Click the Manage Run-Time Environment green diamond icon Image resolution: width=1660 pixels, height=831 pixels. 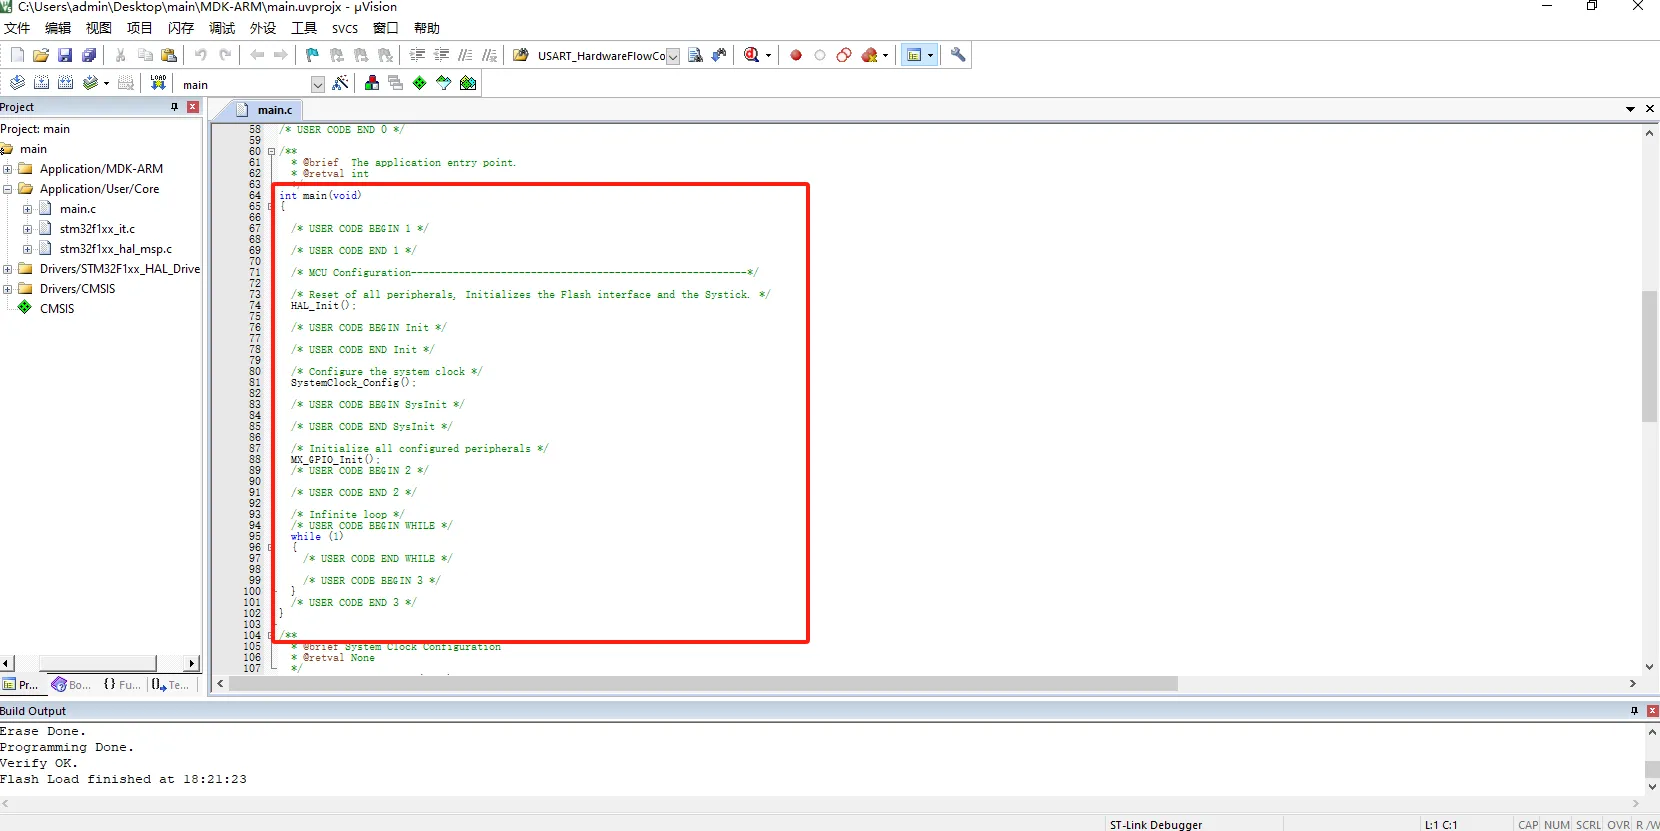(419, 83)
